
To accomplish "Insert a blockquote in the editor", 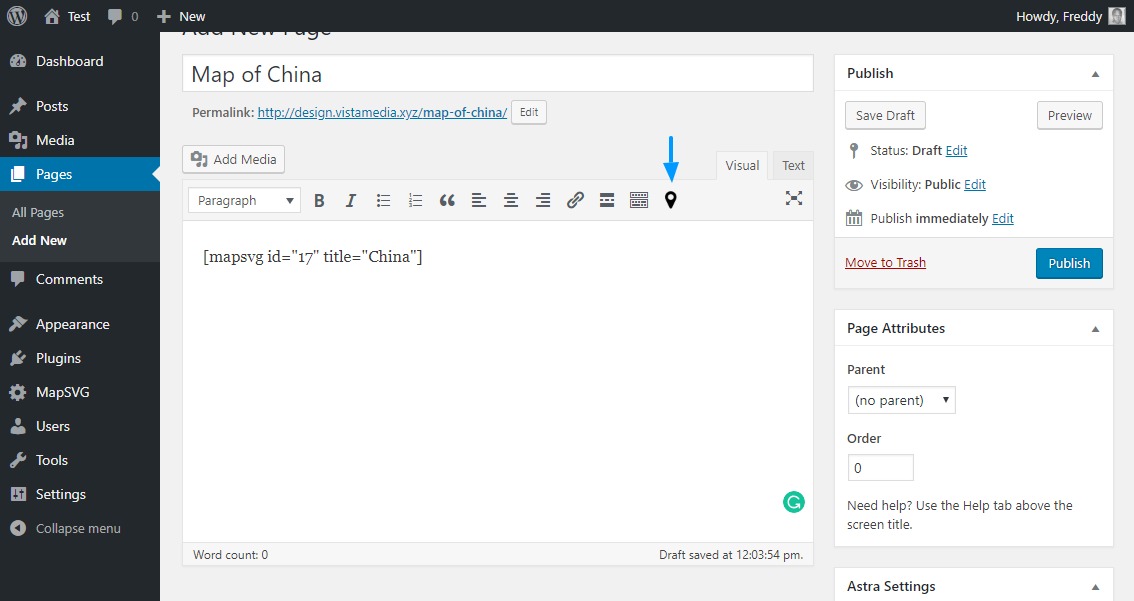I will pos(447,200).
